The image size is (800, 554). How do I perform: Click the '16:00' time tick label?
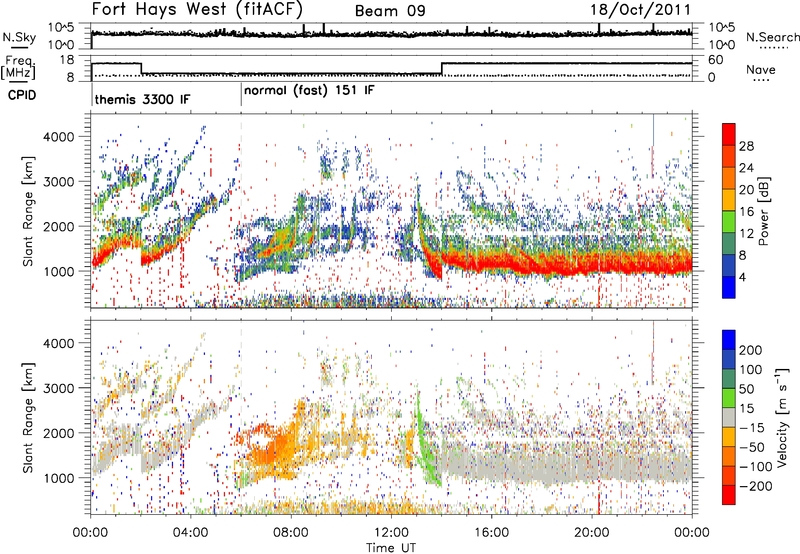coord(491,533)
